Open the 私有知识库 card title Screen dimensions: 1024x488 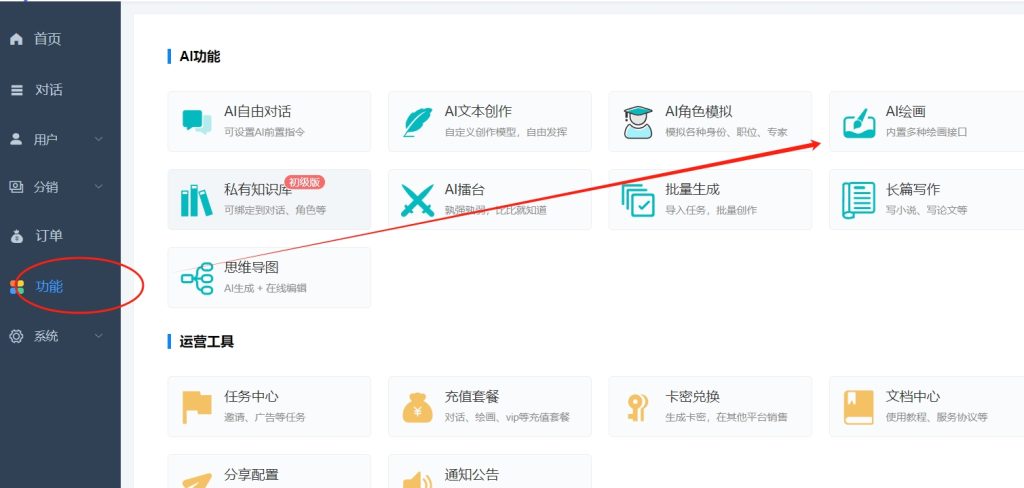(257, 189)
